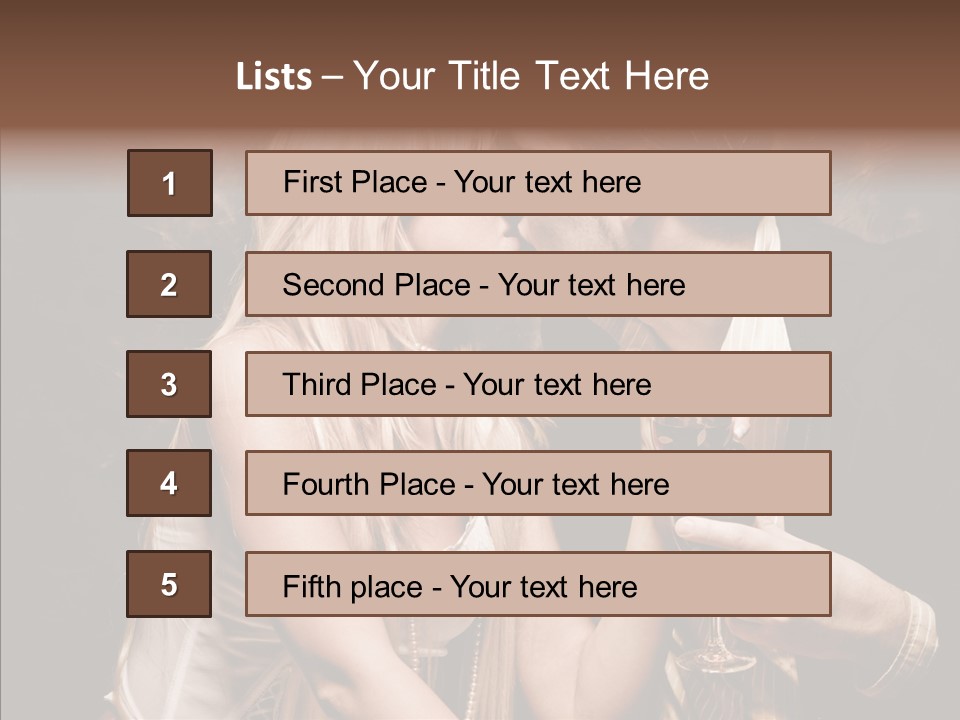Select the Fifth place text bar
The height and width of the screenshot is (720, 960).
tap(538, 583)
